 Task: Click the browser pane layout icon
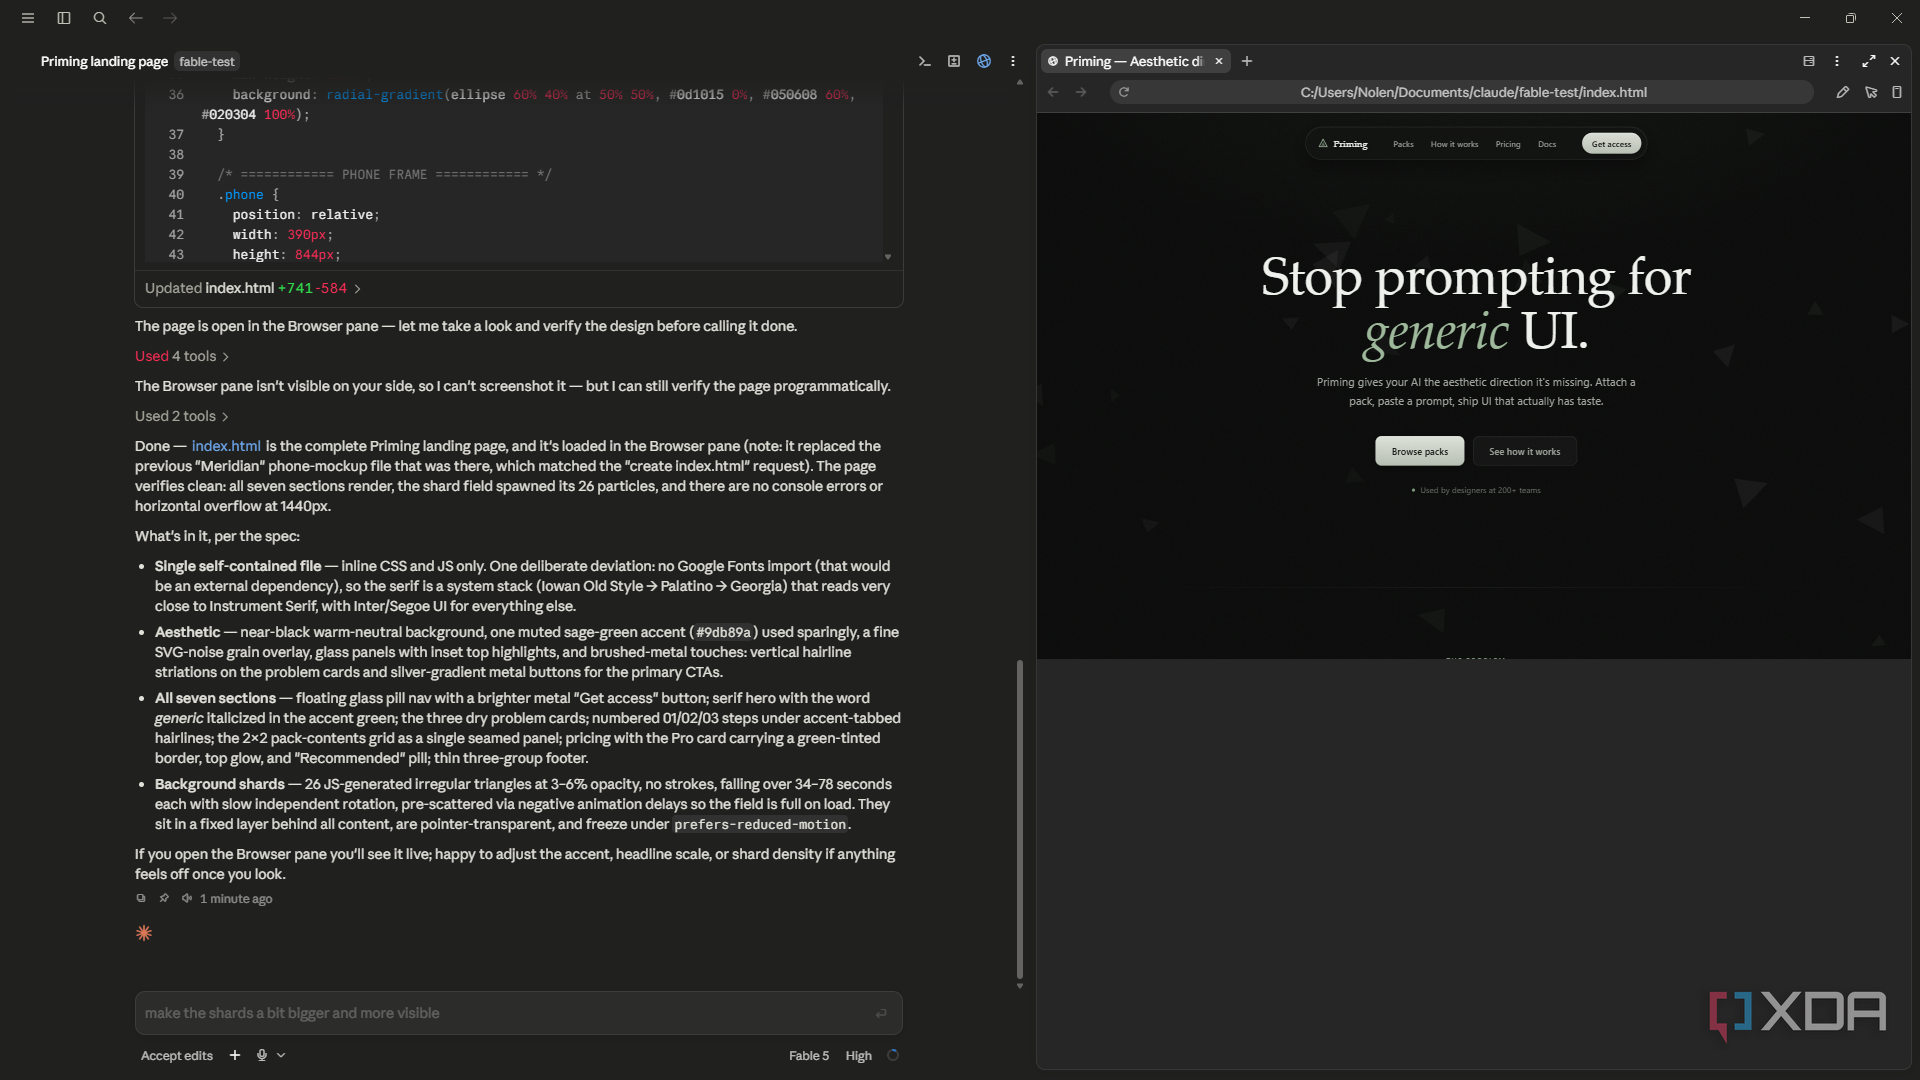[1809, 61]
